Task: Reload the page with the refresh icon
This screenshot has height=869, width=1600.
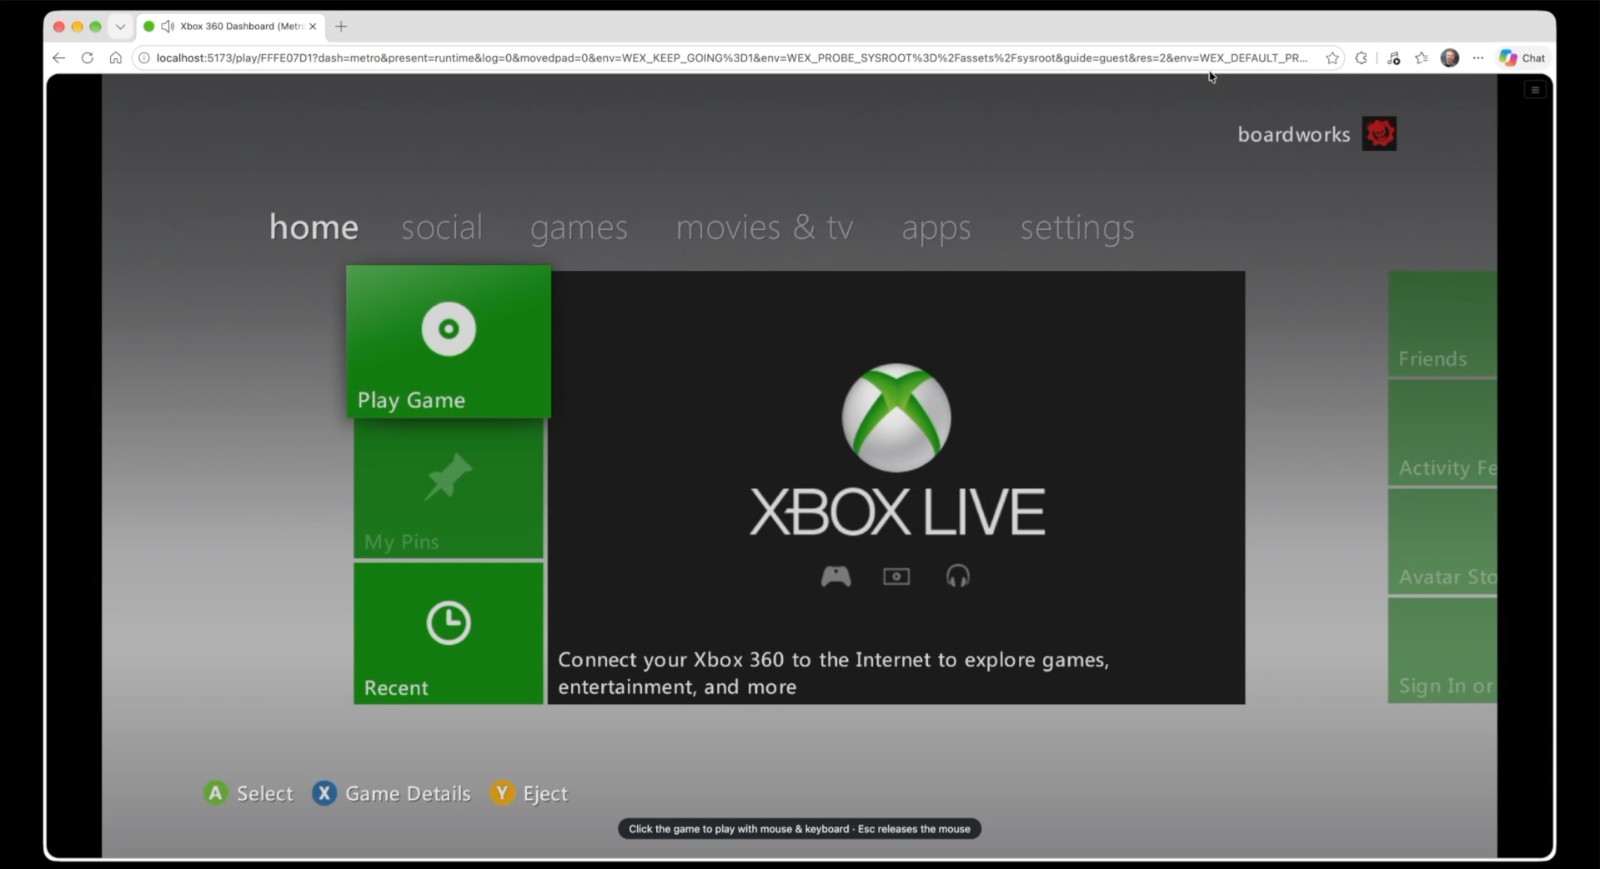Action: coord(87,58)
